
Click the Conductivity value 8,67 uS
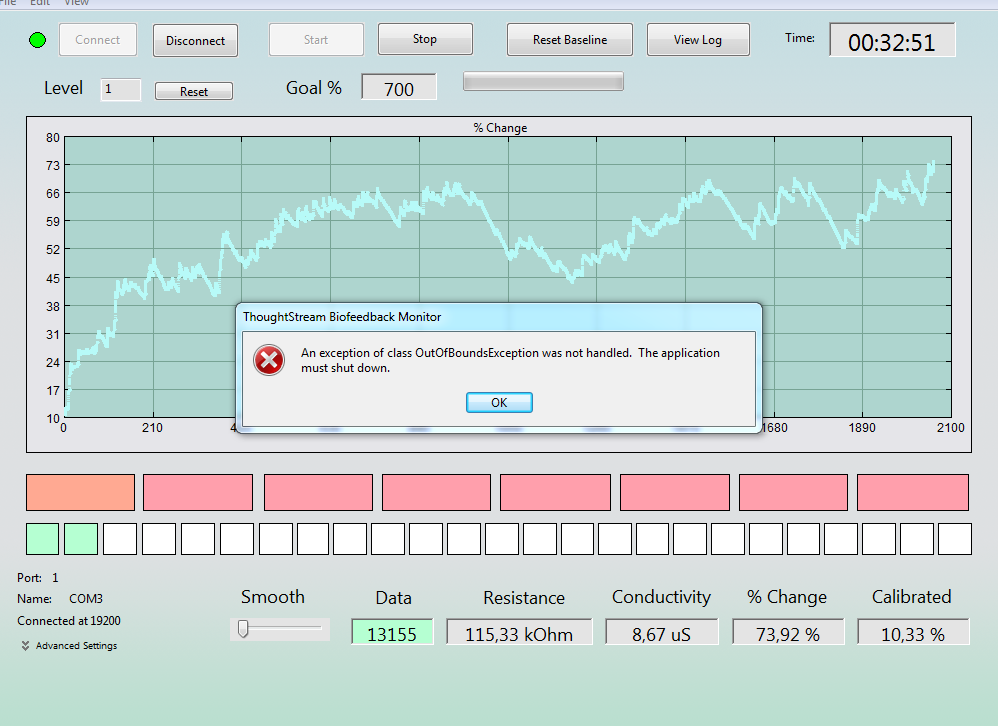(661, 632)
